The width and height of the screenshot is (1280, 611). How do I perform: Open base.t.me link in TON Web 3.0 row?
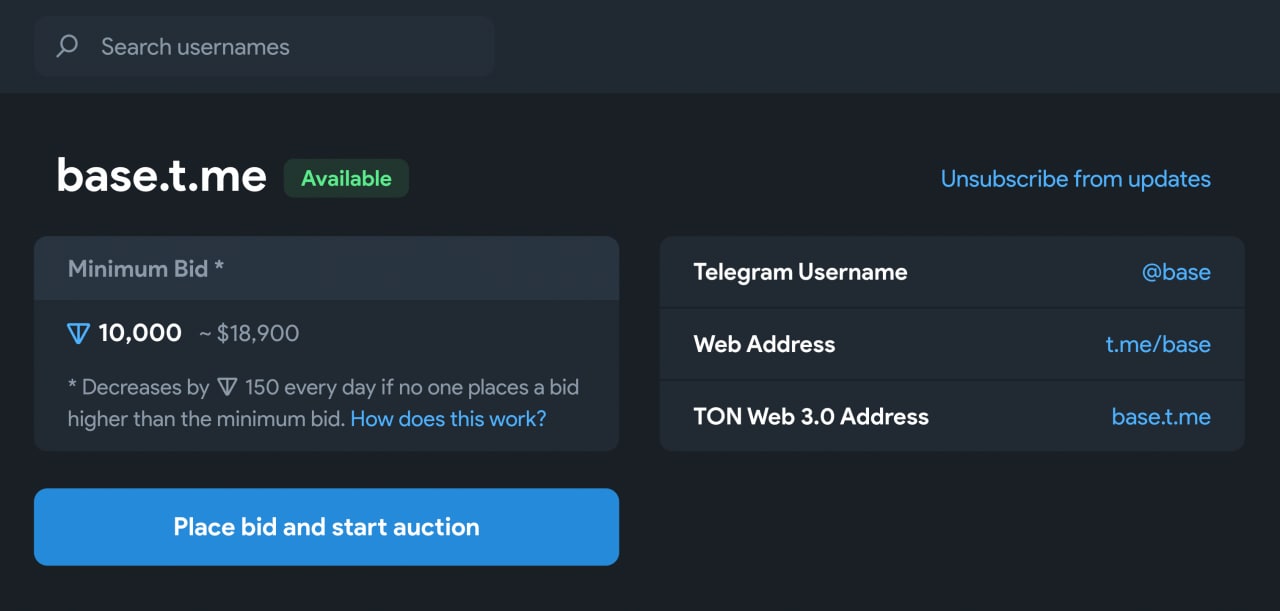pos(1160,416)
